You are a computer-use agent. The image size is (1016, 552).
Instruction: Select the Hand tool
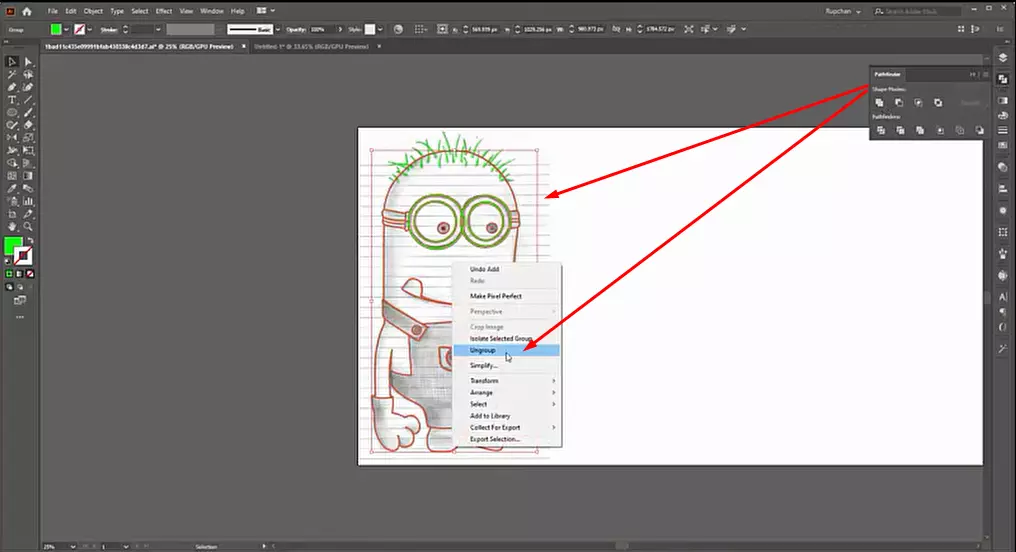(x=12, y=227)
